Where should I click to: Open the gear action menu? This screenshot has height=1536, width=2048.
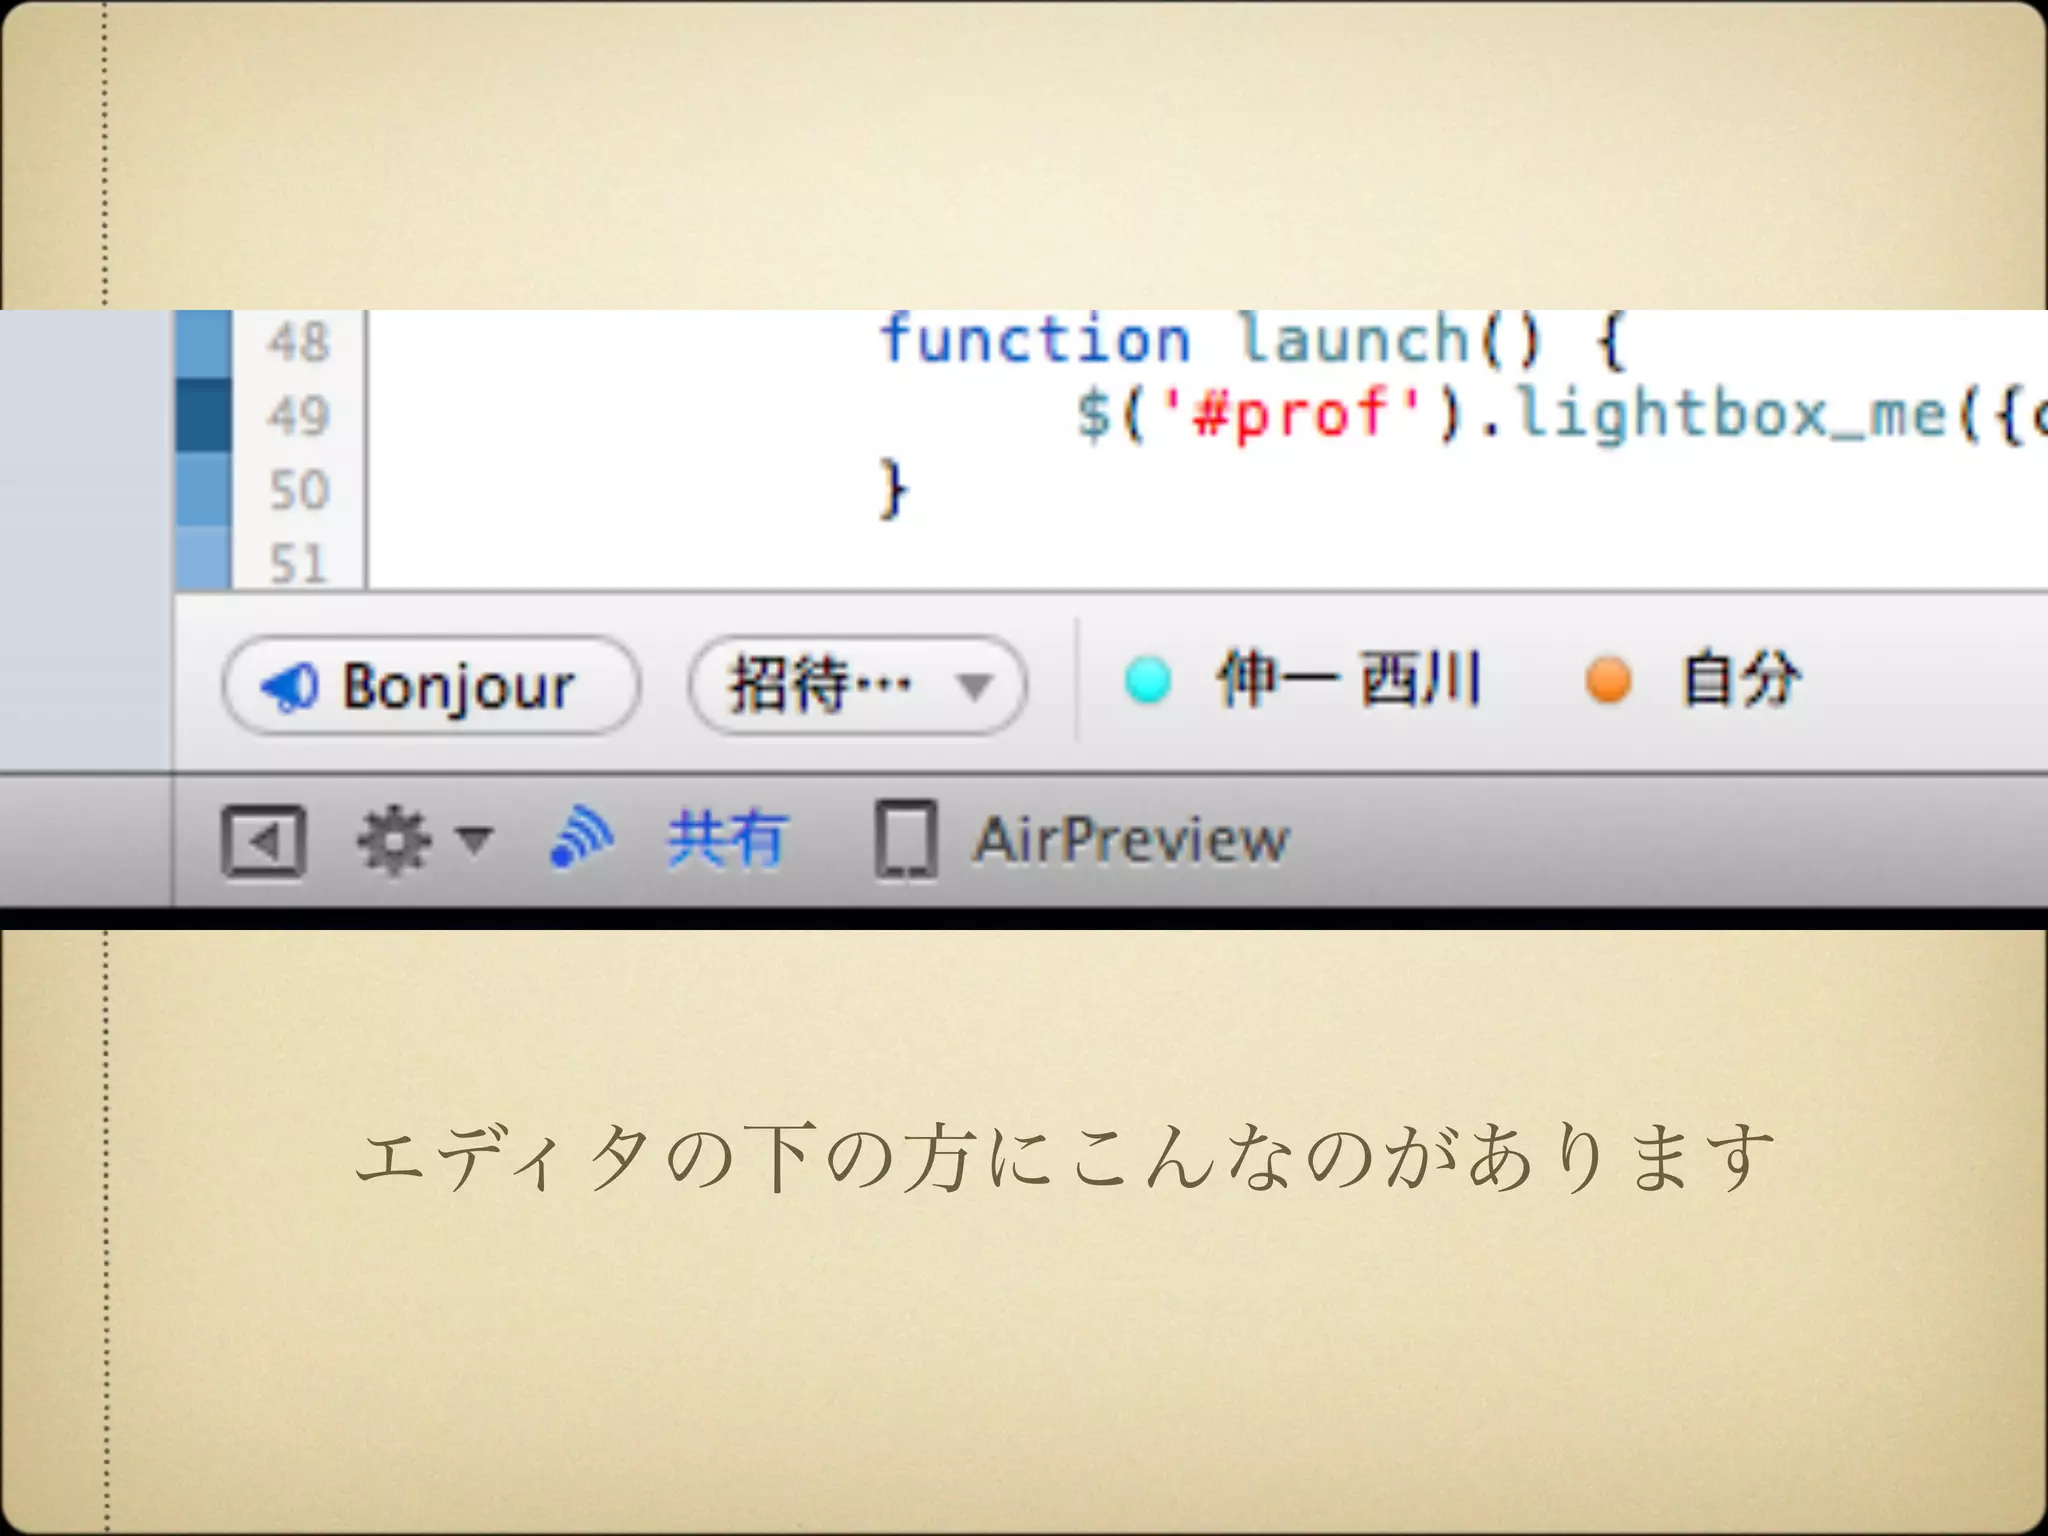(x=425, y=841)
